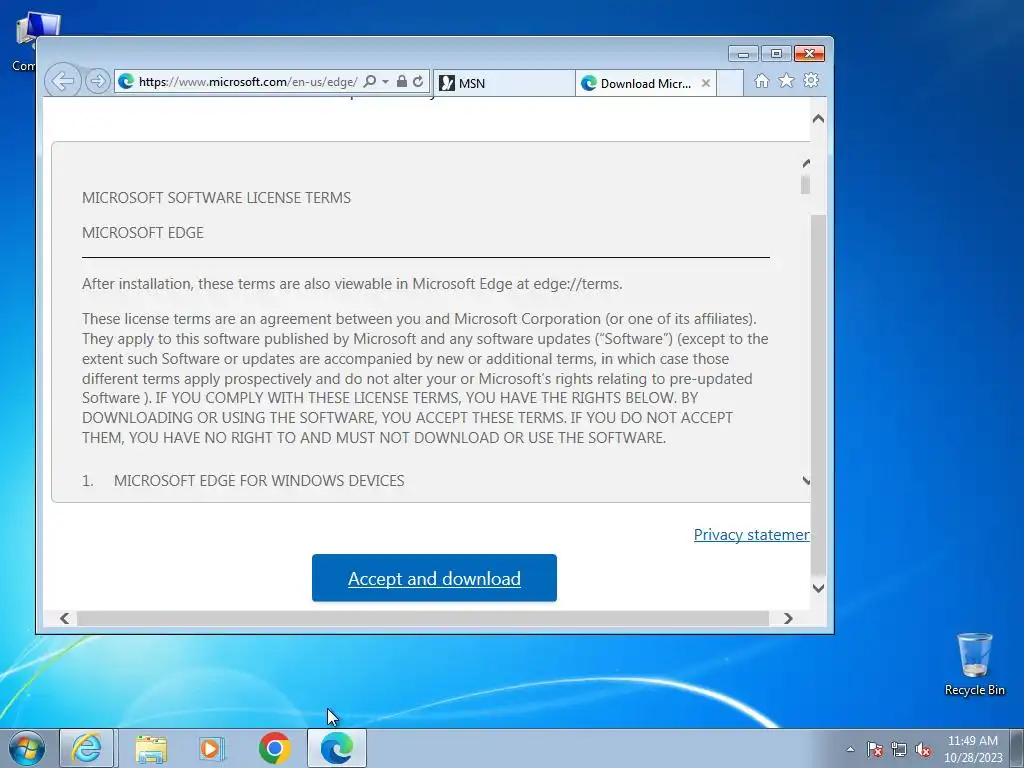Viewport: 1024px width, 768px height.
Task: Open a new tab with blank tab button
Action: tap(730, 83)
